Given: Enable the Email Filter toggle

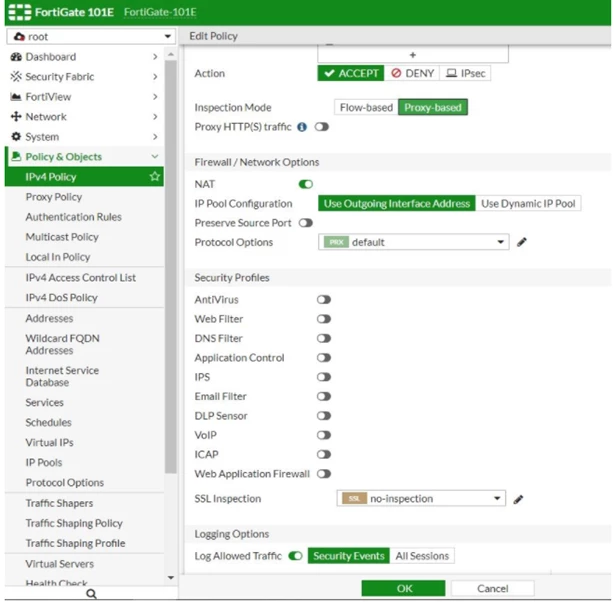Looking at the screenshot, I should tap(324, 396).
